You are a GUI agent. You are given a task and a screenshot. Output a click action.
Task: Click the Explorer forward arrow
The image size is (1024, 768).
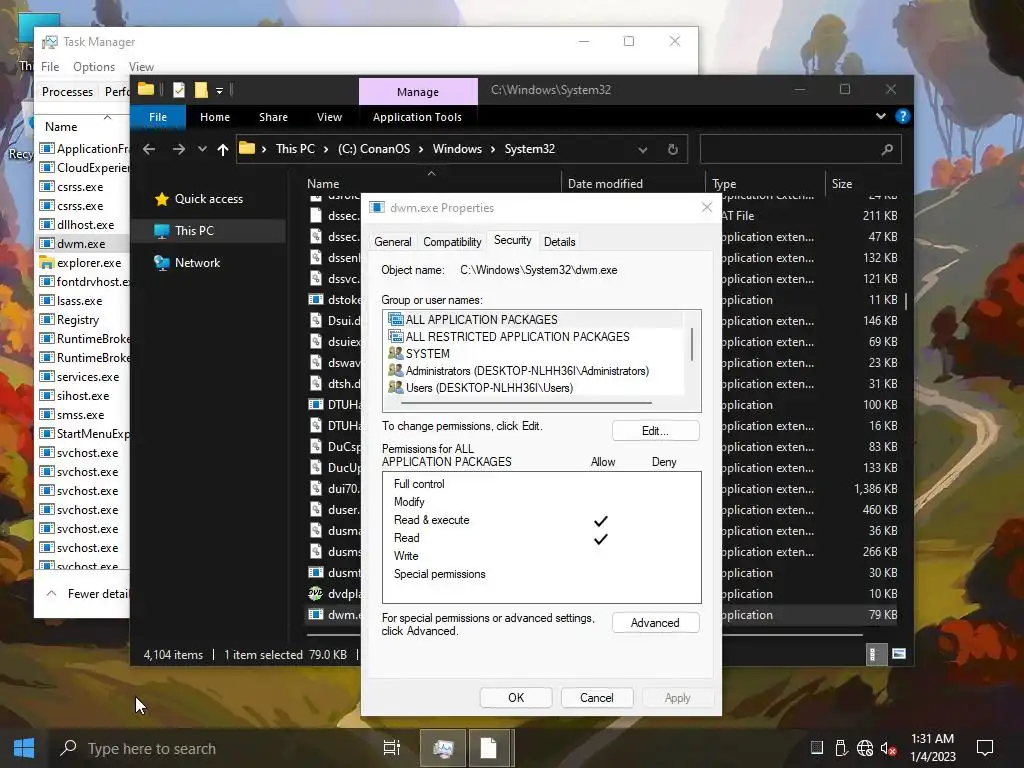(178, 150)
